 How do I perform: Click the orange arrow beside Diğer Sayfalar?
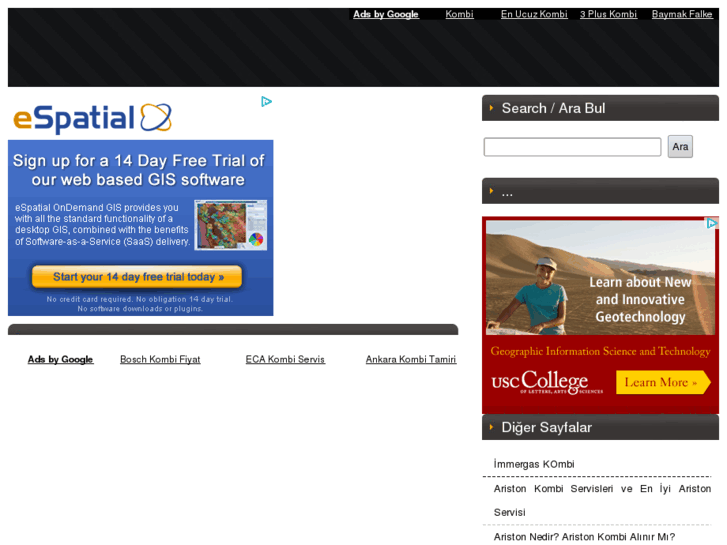pos(491,427)
